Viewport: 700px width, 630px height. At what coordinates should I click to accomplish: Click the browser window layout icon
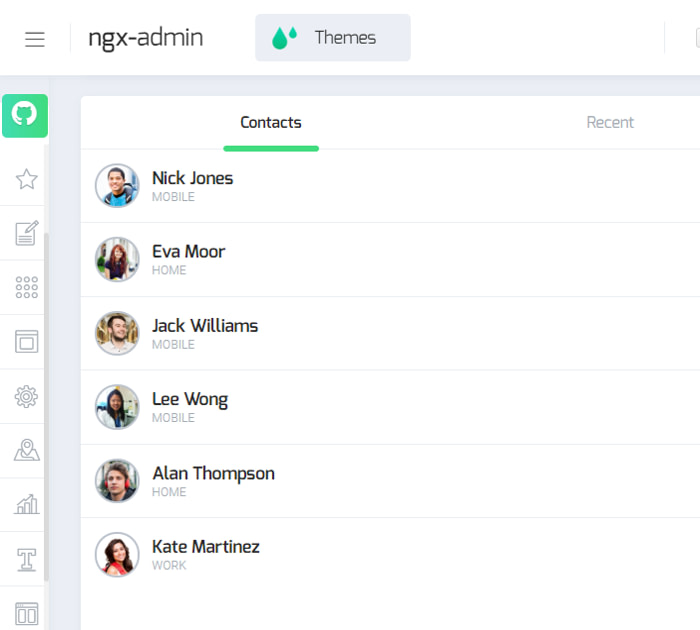(26, 342)
